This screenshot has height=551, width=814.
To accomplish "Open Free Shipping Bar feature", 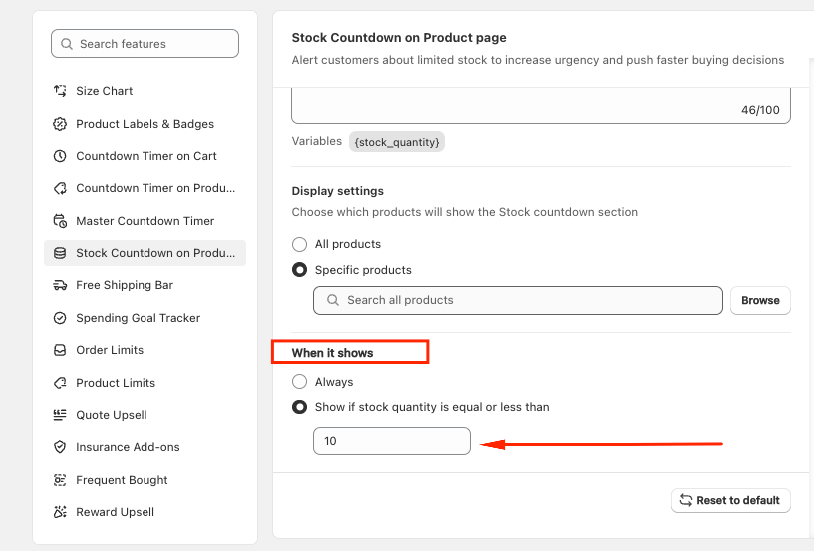I will (x=145, y=285).
